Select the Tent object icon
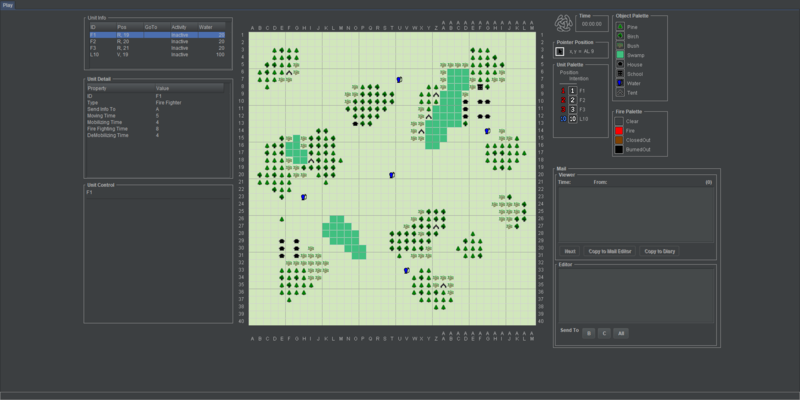The image size is (800, 400). point(620,91)
